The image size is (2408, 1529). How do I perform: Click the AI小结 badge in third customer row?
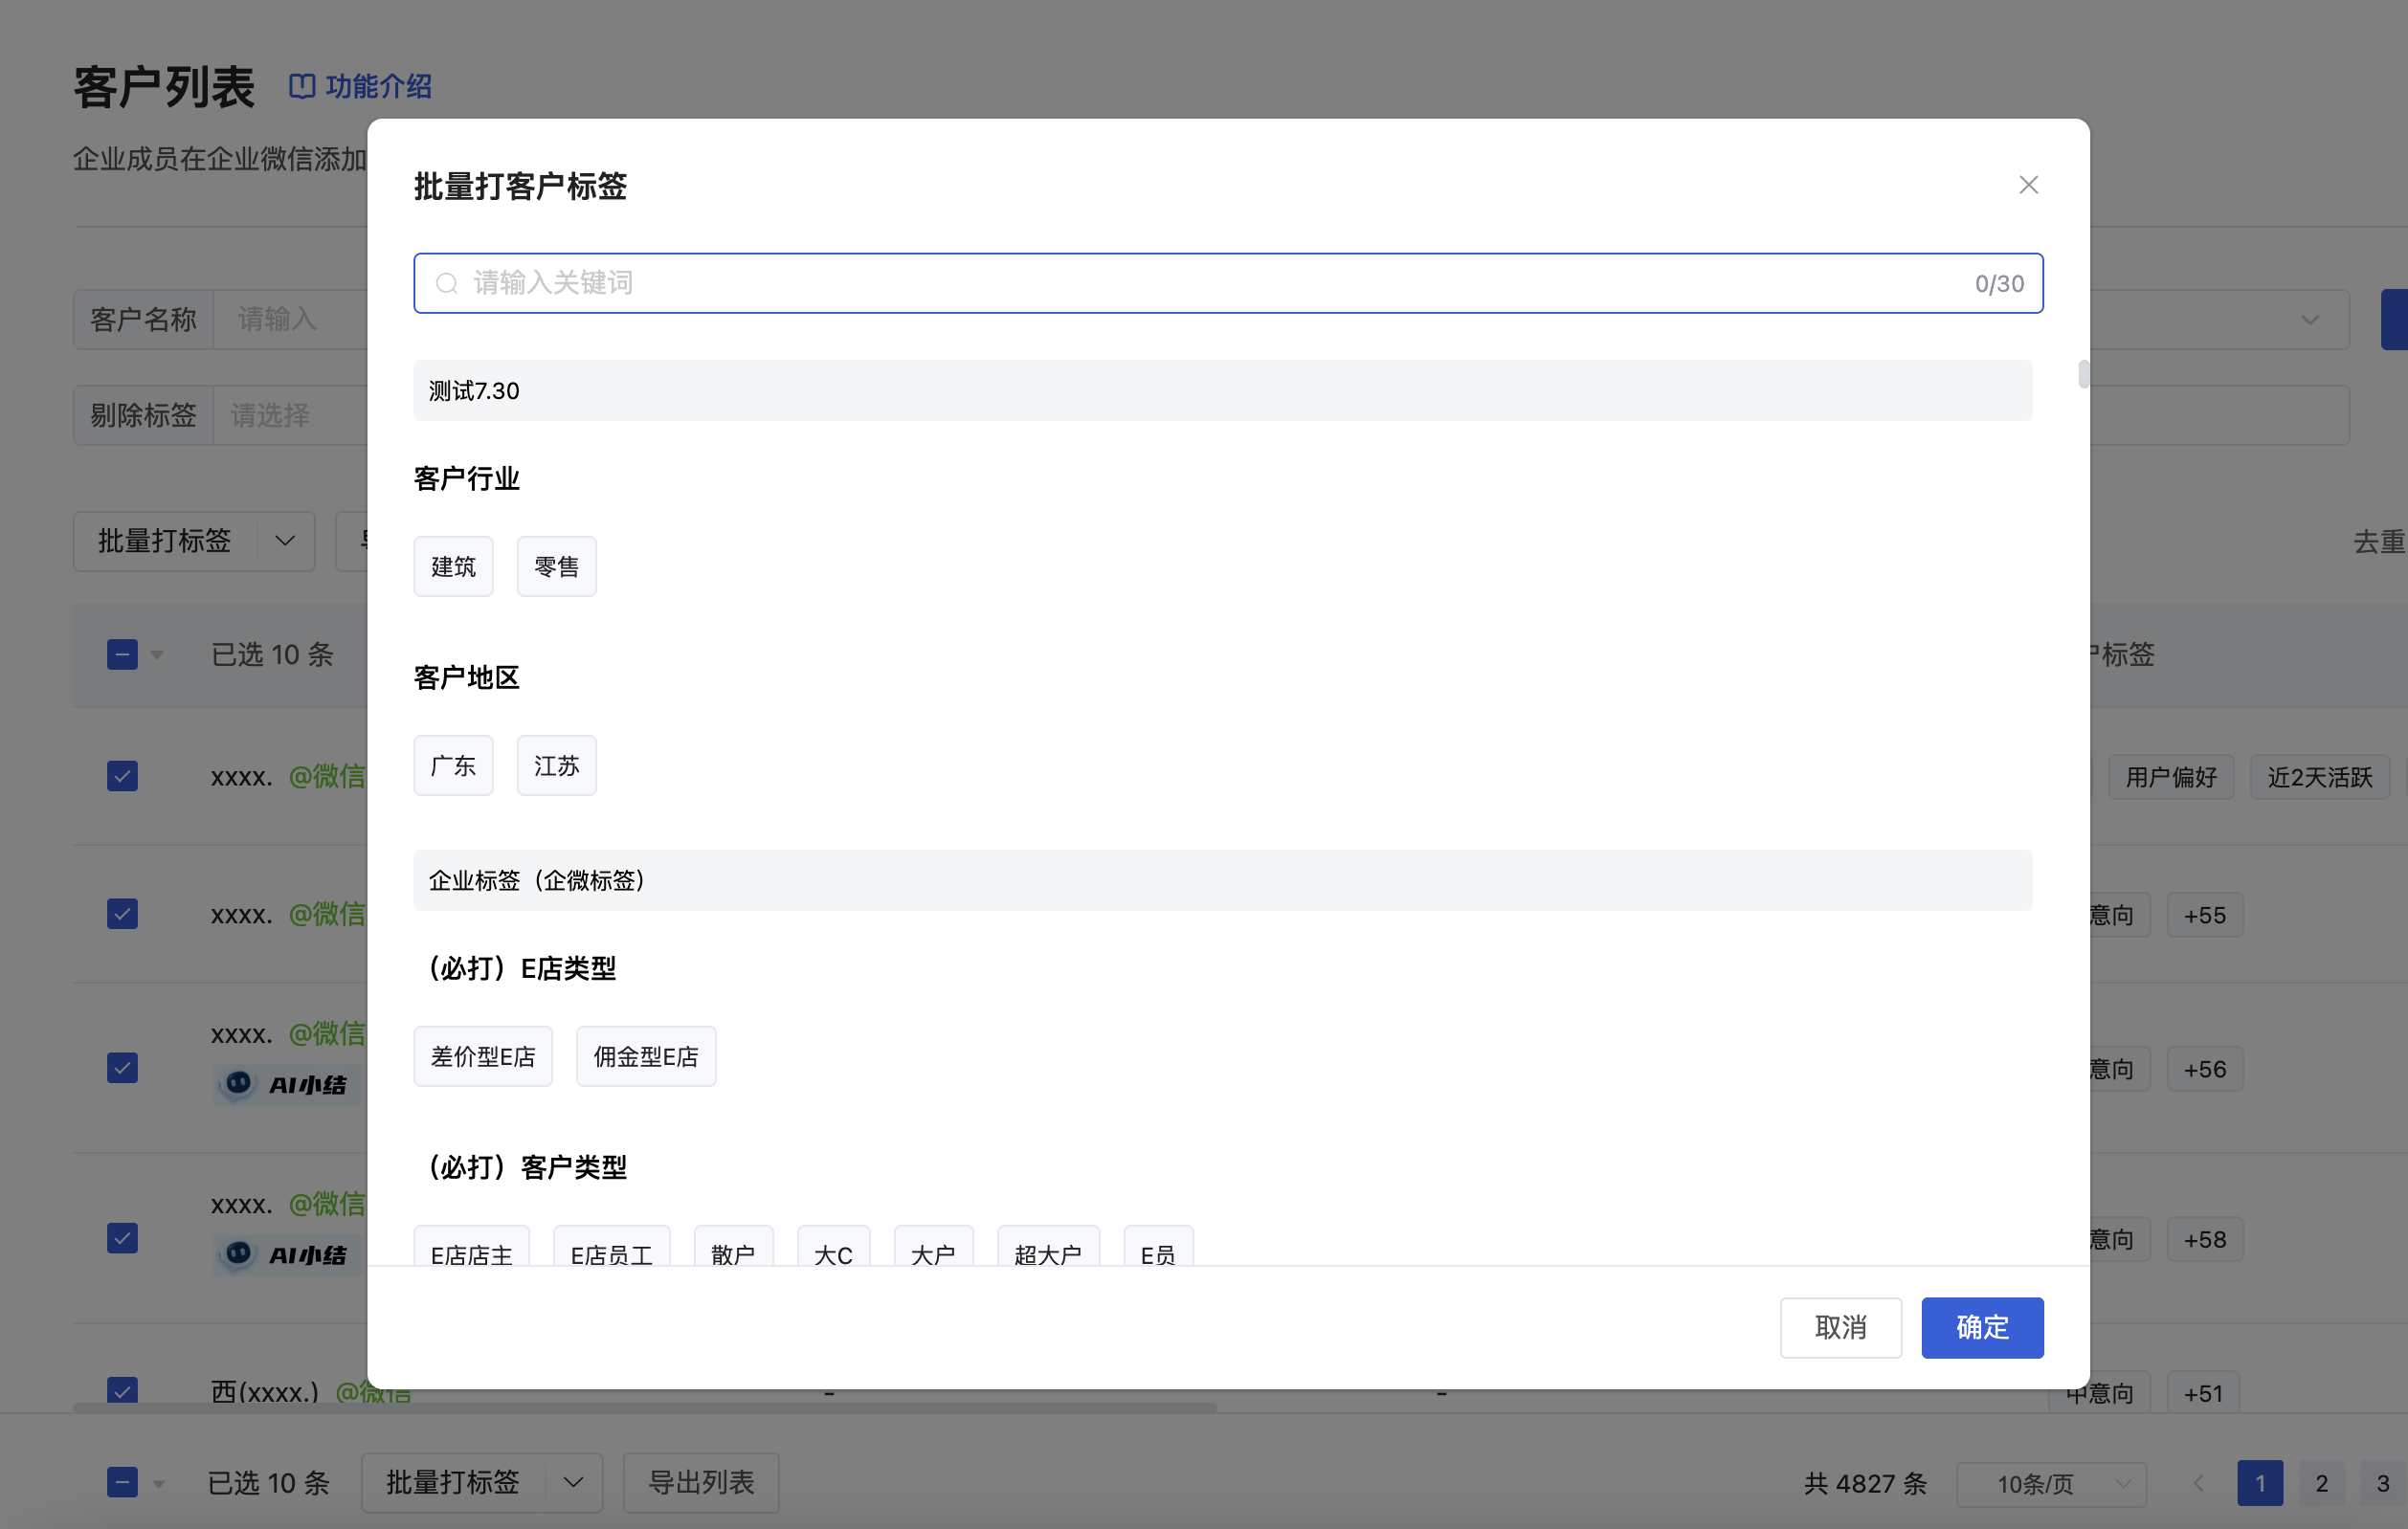289,1084
